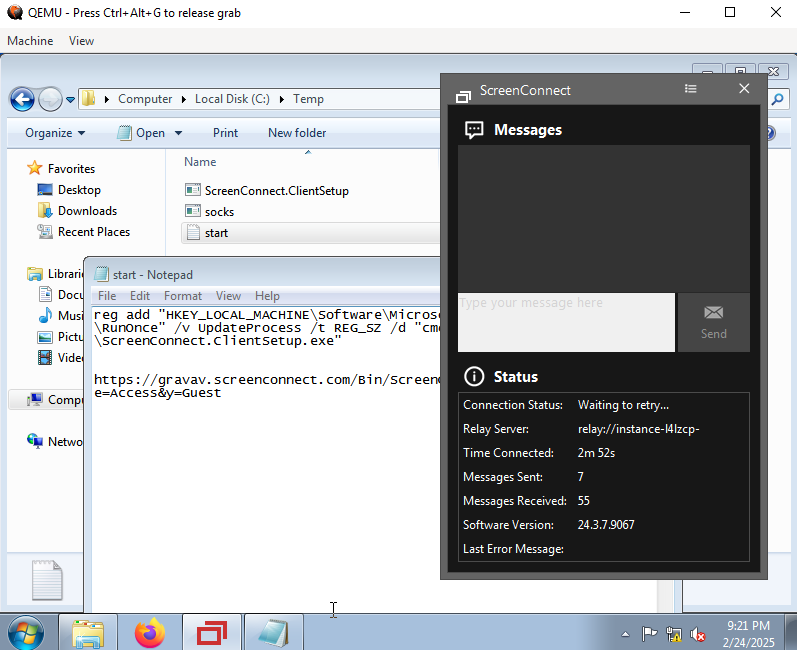This screenshot has width=797, height=650.
Task: Open the Notepad File menu
Action: coord(107,296)
